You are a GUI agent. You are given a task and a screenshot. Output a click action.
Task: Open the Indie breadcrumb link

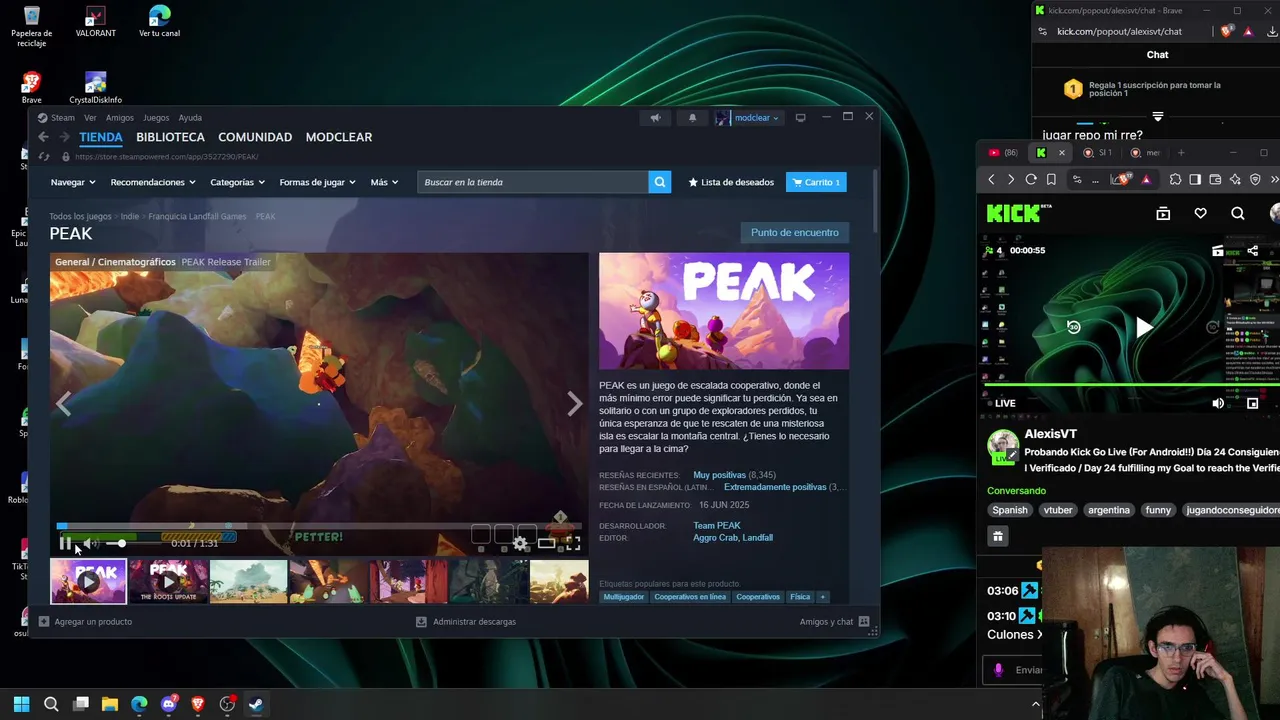coord(130,216)
